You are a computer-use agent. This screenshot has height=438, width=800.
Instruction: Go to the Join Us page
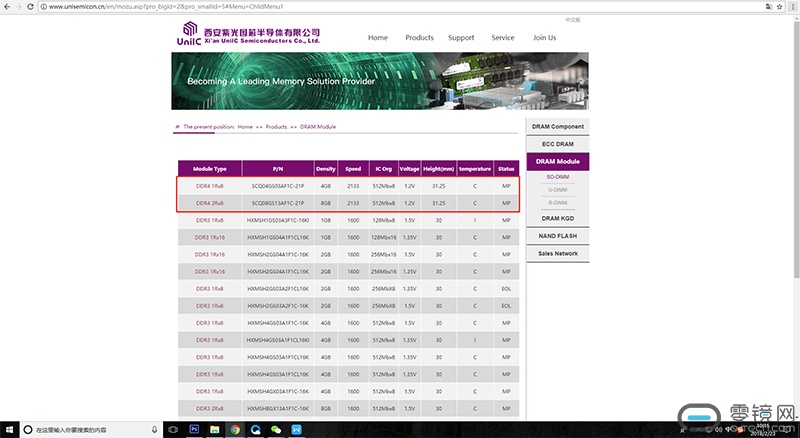(x=544, y=38)
